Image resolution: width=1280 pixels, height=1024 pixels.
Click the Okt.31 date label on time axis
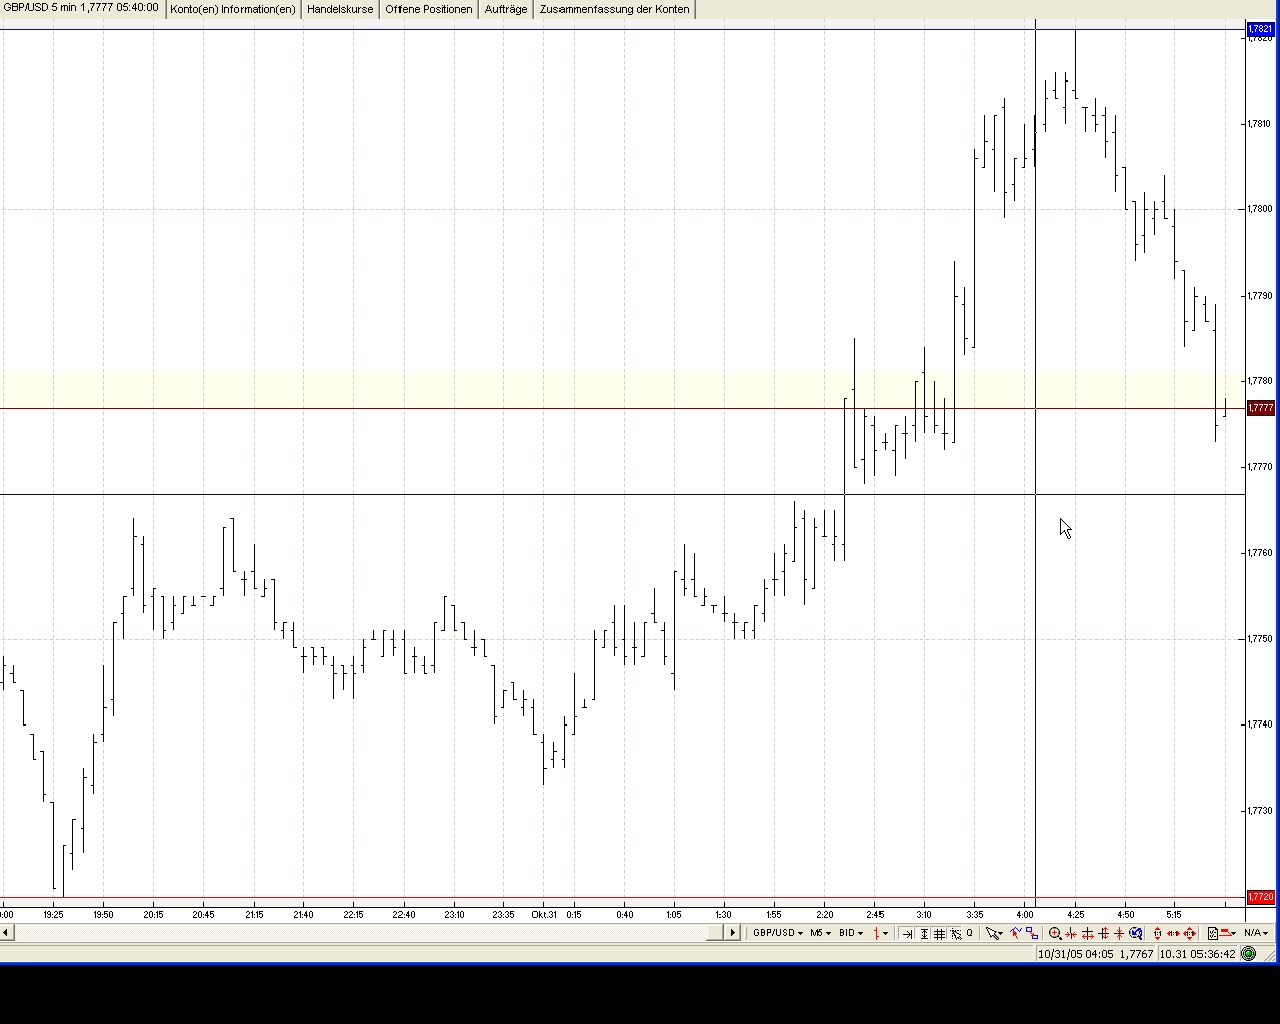(x=544, y=914)
